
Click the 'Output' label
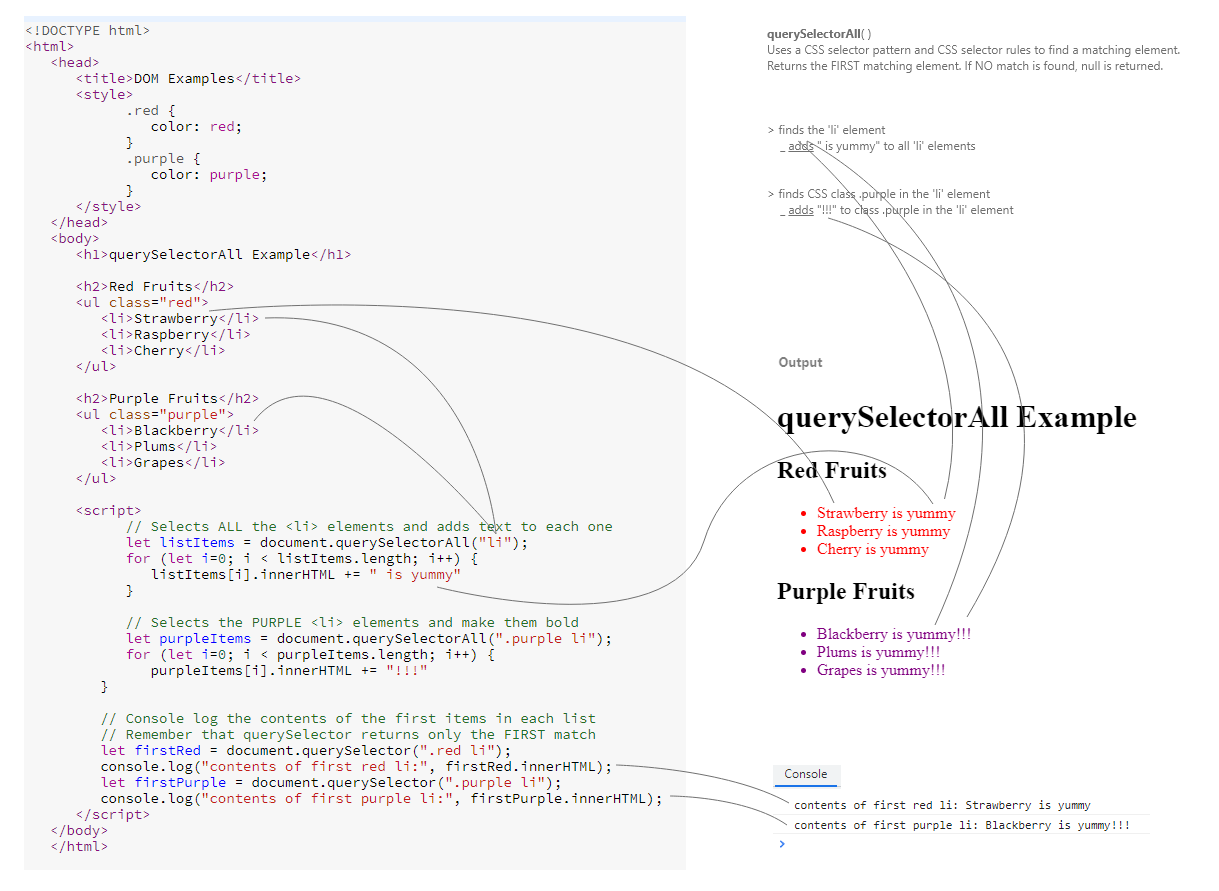800,362
